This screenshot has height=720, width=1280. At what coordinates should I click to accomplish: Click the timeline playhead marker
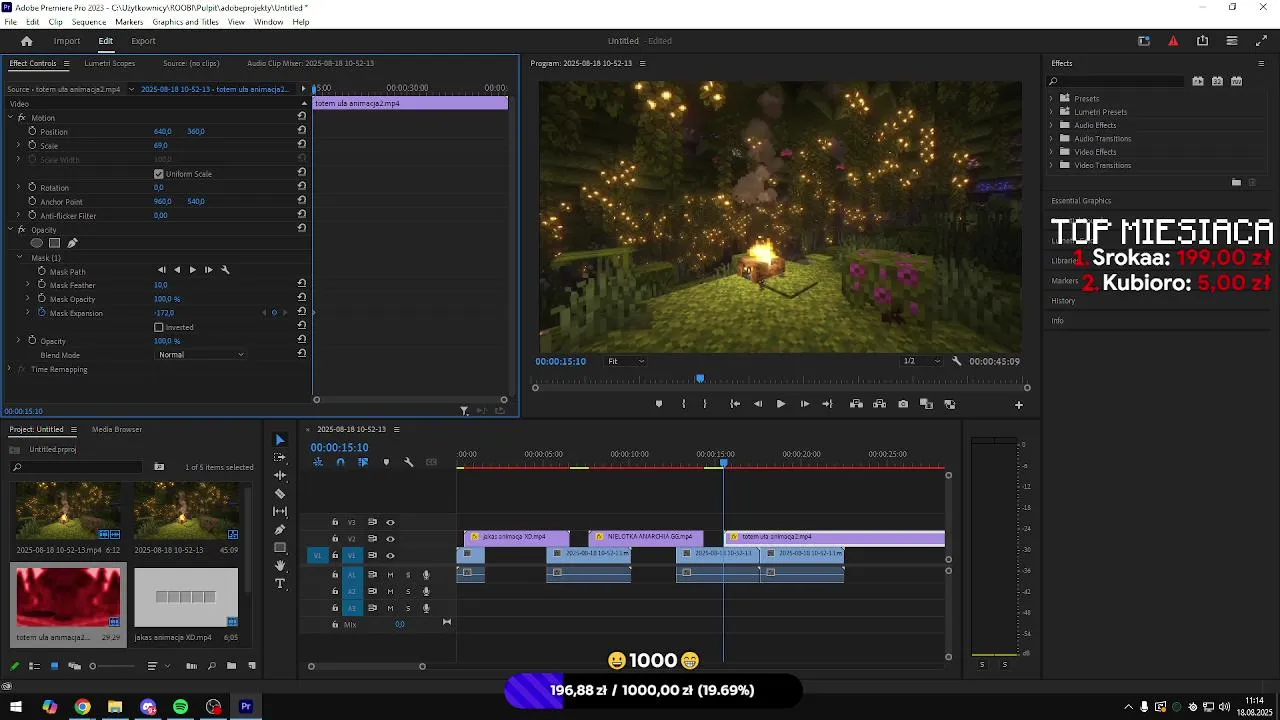coord(723,462)
